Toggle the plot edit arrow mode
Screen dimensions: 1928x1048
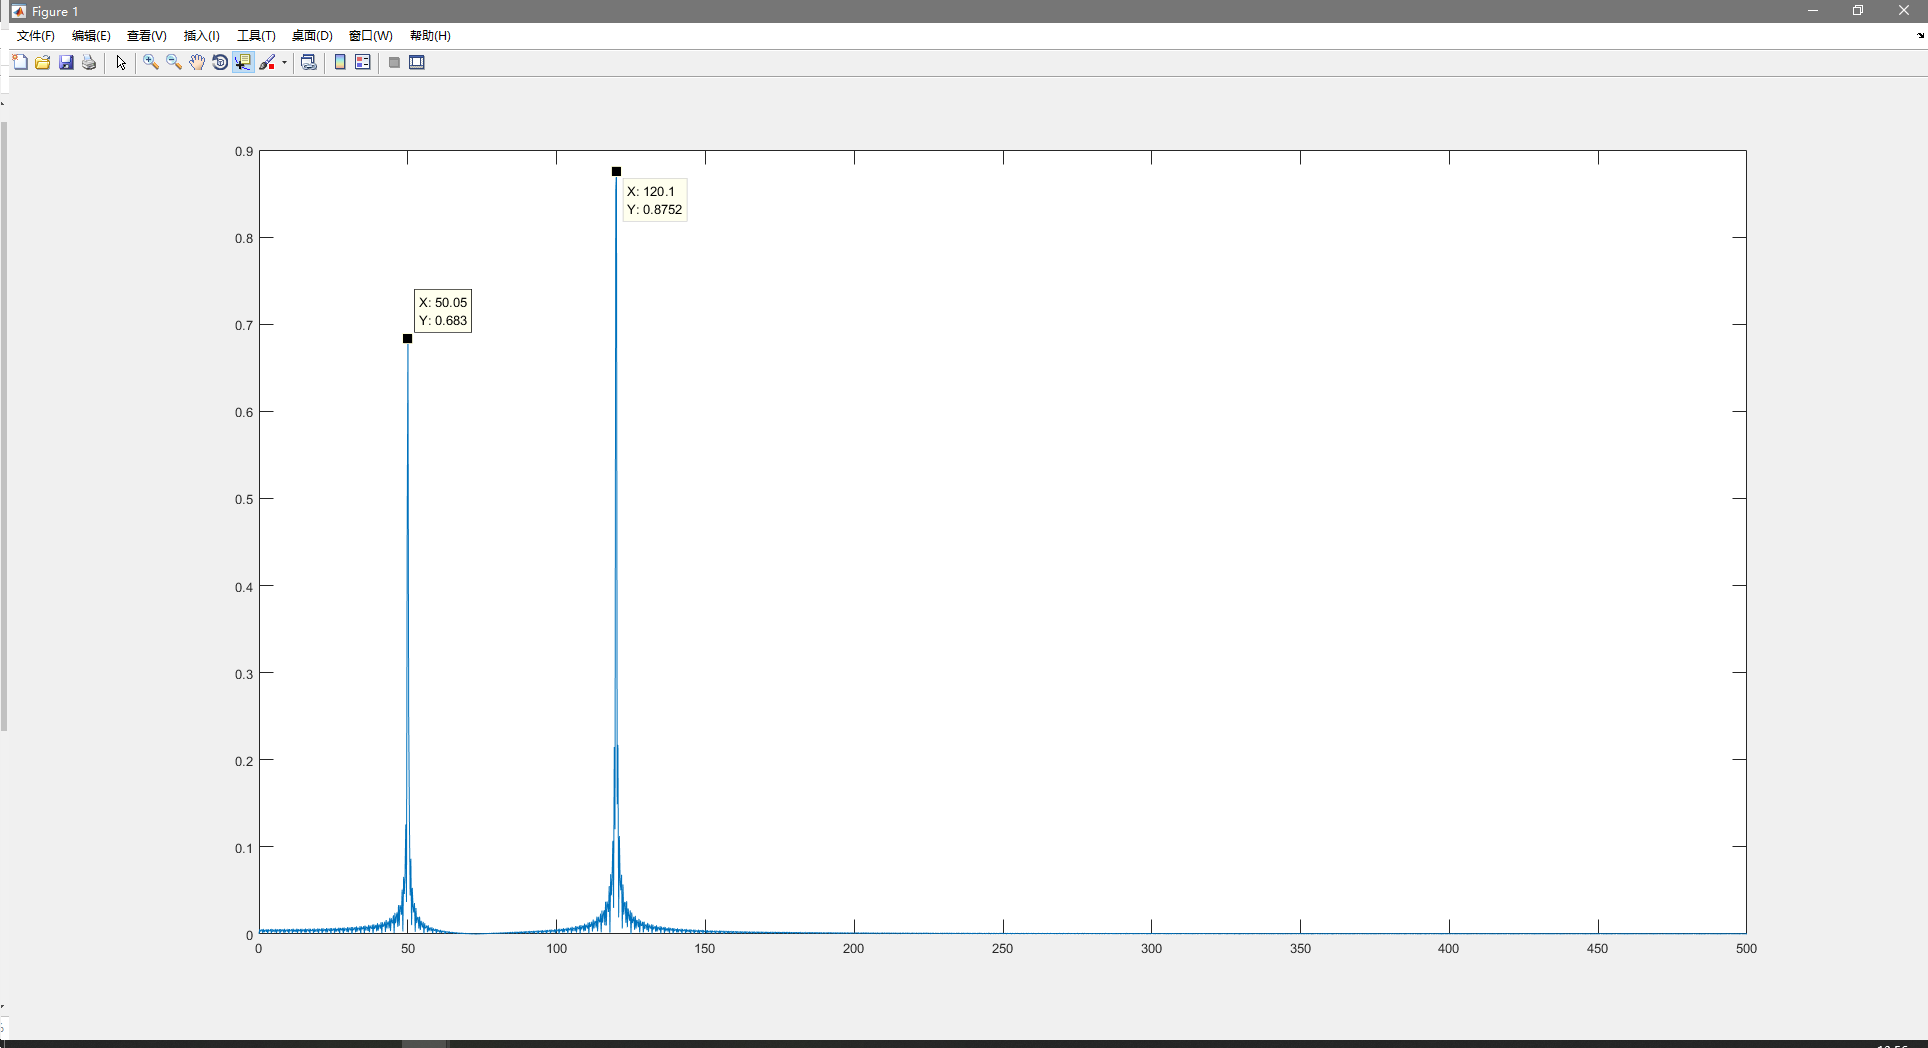click(120, 62)
